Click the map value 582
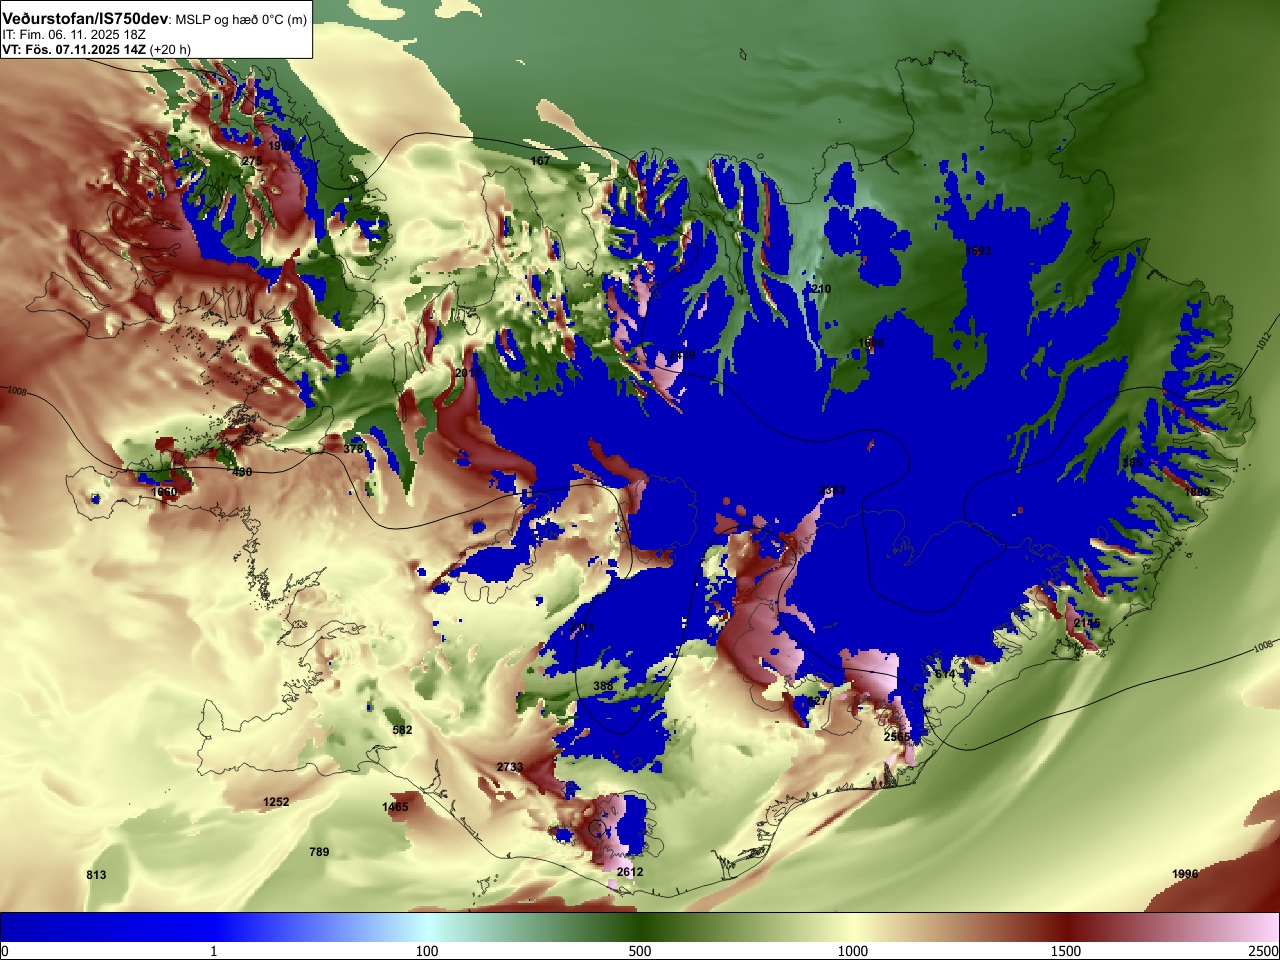 [402, 730]
